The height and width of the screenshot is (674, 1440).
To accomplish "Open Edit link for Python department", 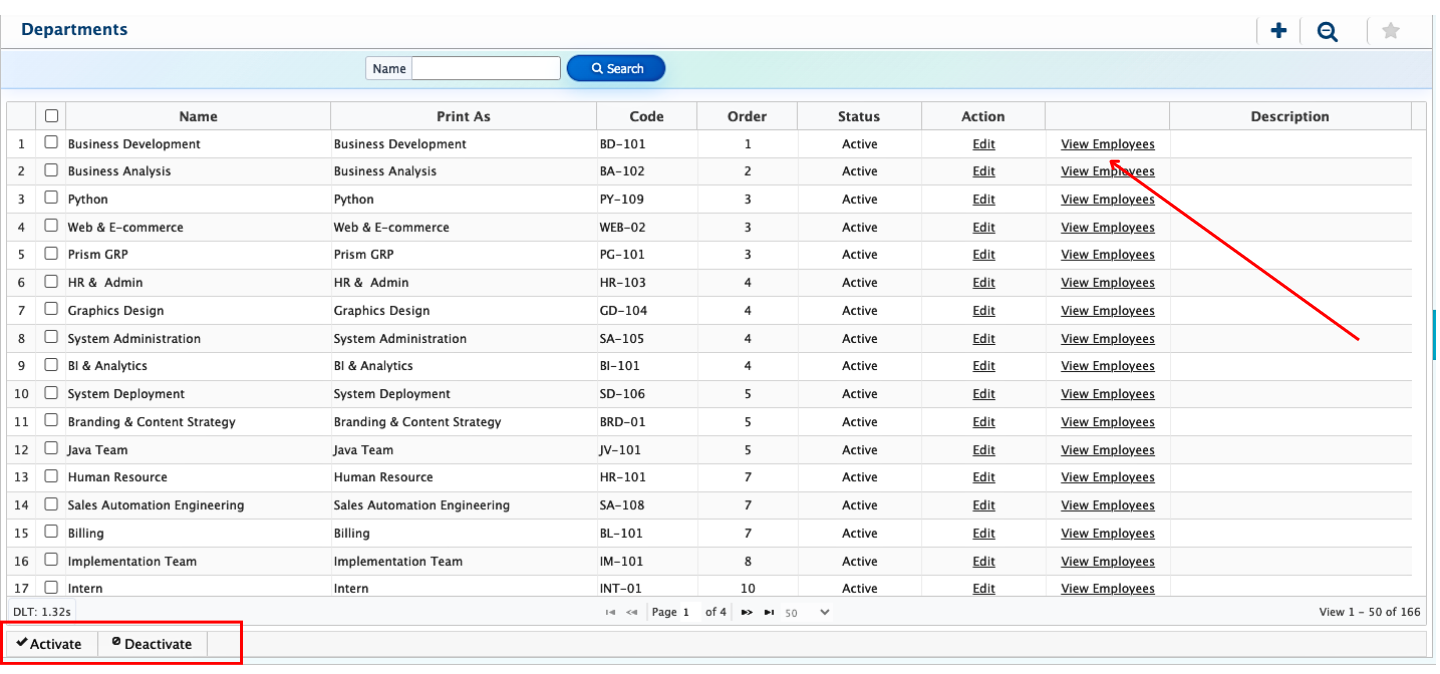I will pyautogui.click(x=983, y=199).
